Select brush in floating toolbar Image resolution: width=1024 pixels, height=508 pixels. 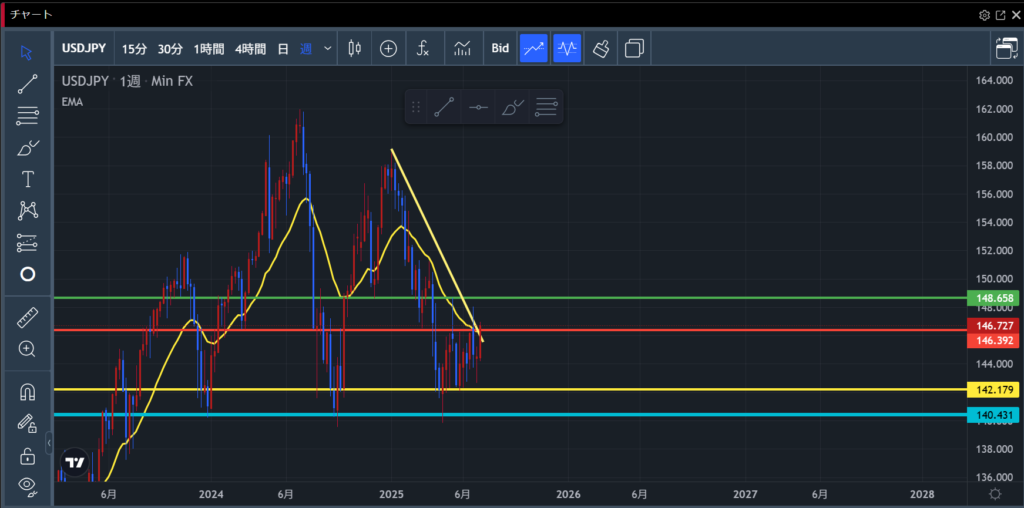click(x=513, y=107)
